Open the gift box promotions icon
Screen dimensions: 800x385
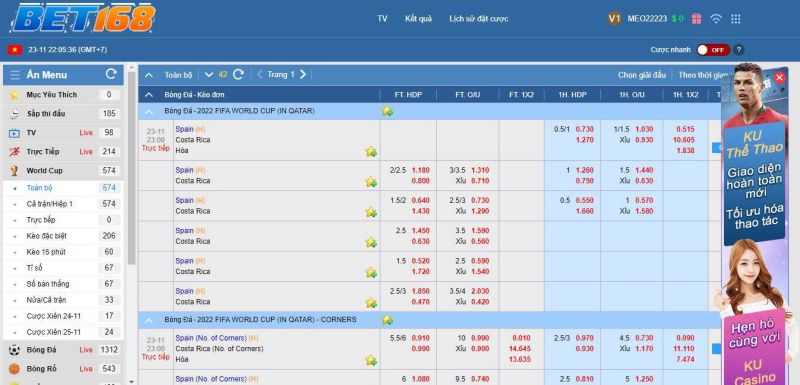(x=696, y=19)
